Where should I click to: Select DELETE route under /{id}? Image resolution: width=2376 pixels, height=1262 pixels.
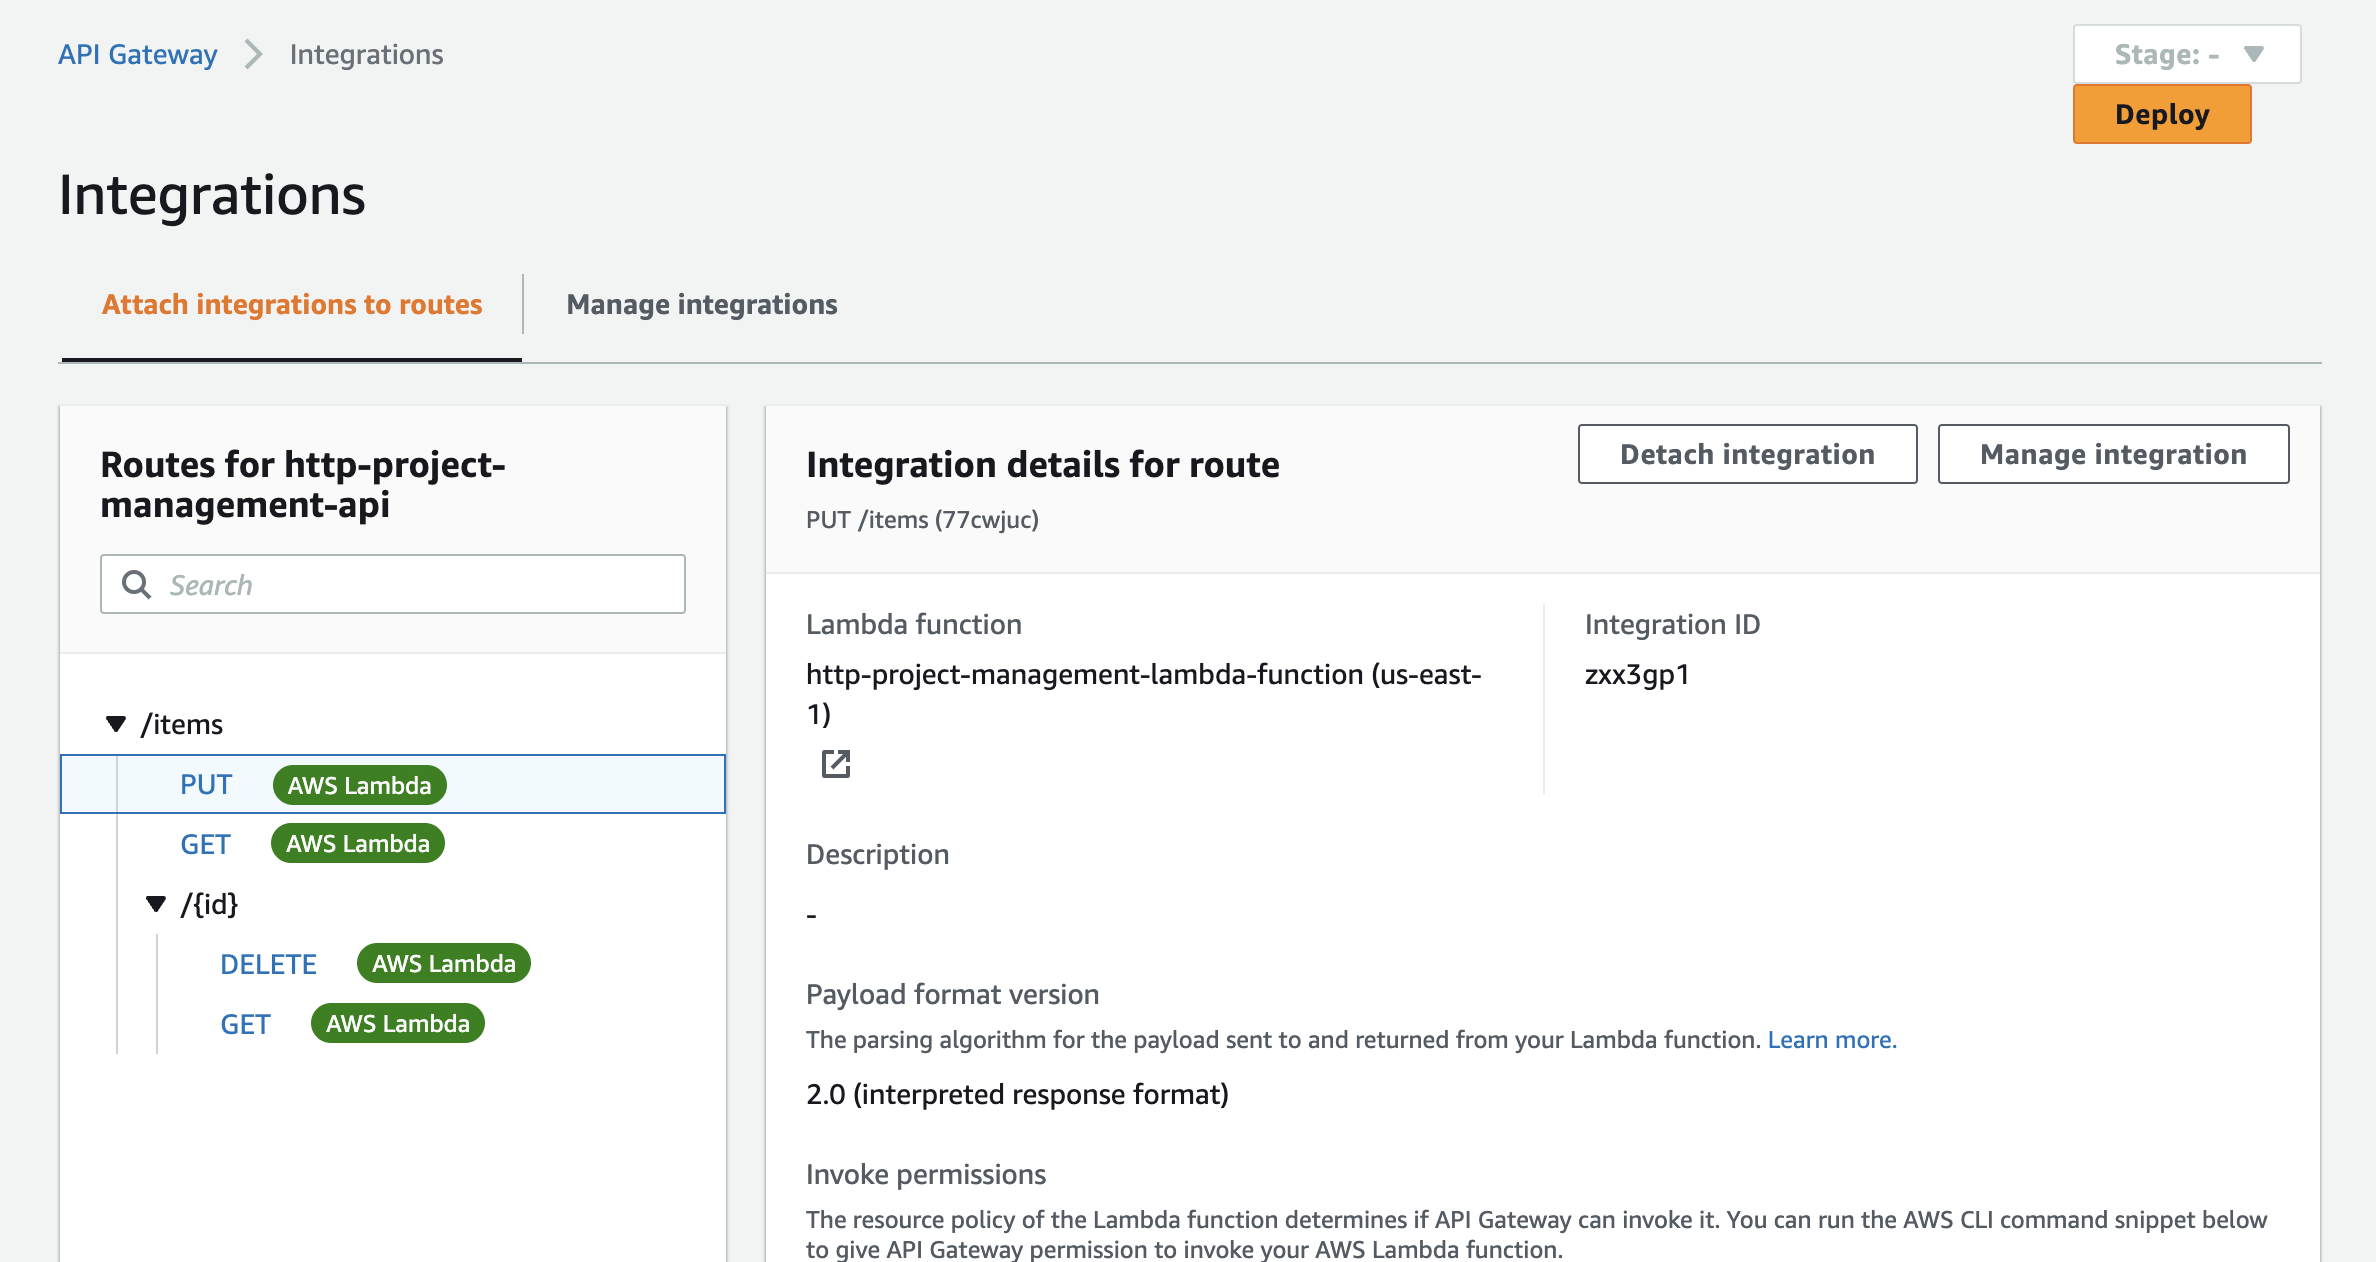268,964
